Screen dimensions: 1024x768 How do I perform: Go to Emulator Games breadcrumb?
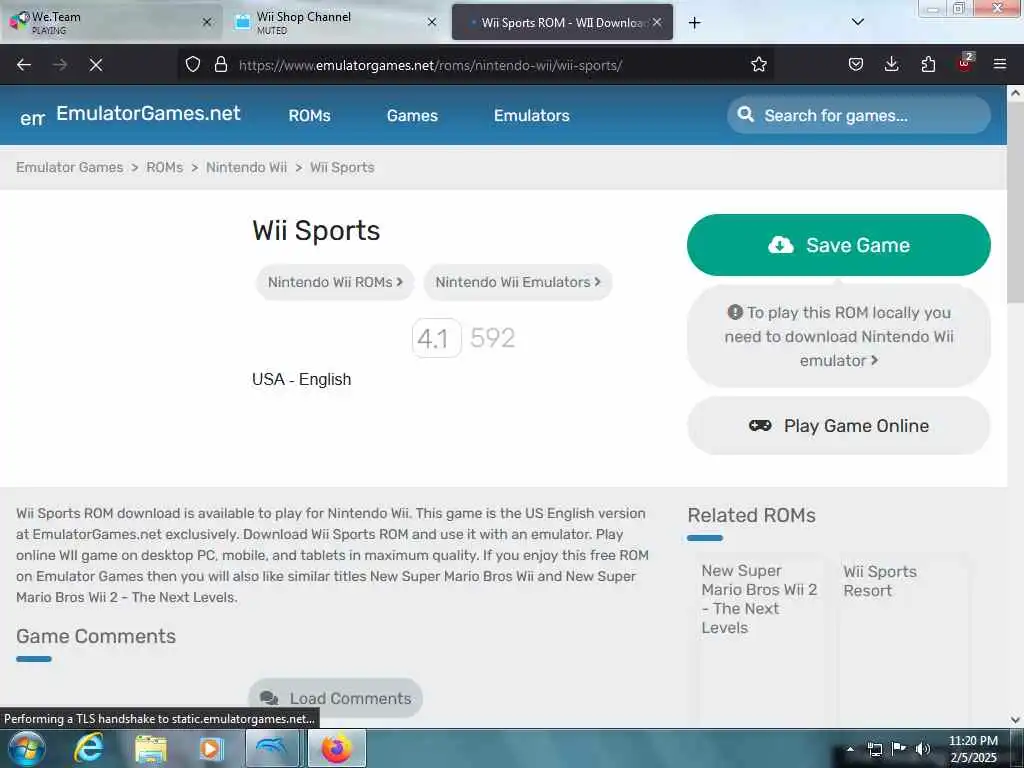[x=69, y=167]
